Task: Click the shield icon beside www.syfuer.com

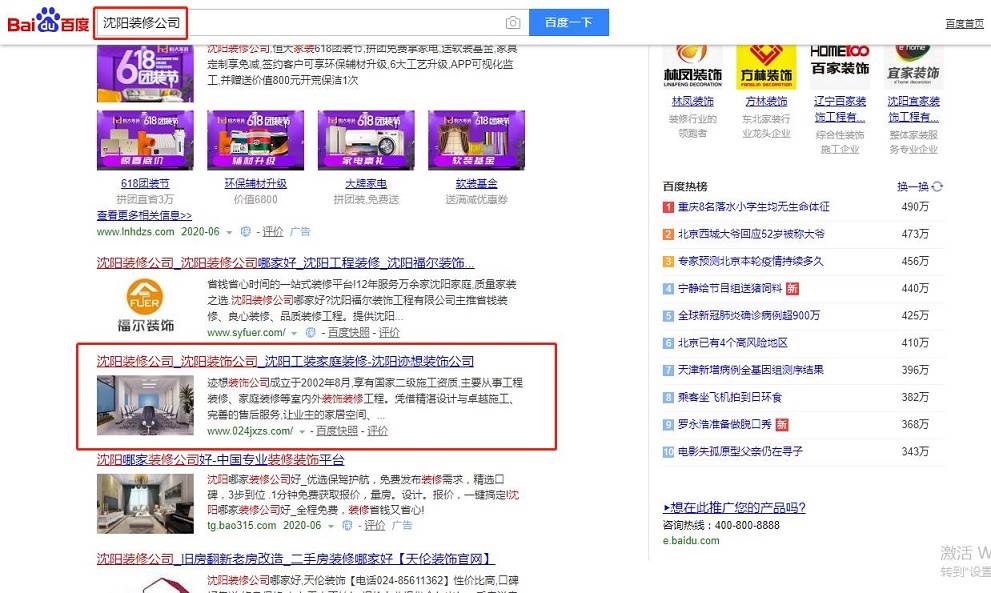Action: pyautogui.click(x=310, y=333)
